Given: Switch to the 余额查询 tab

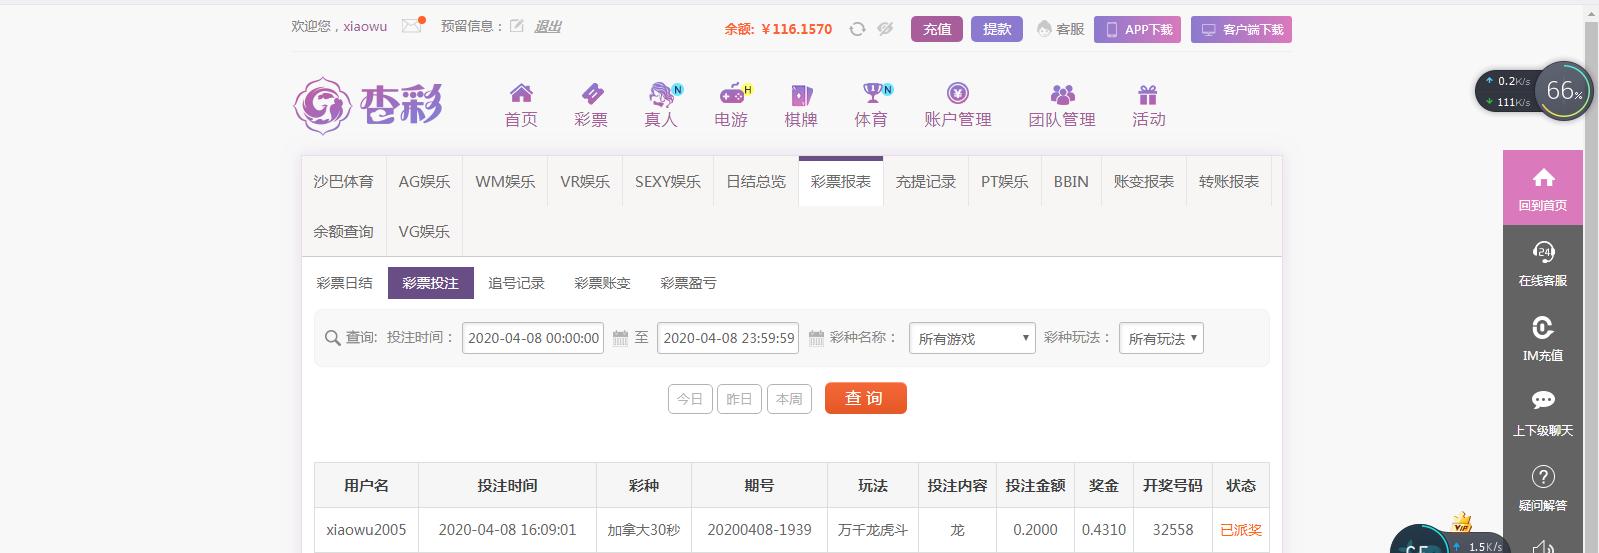Looking at the screenshot, I should tap(344, 231).
